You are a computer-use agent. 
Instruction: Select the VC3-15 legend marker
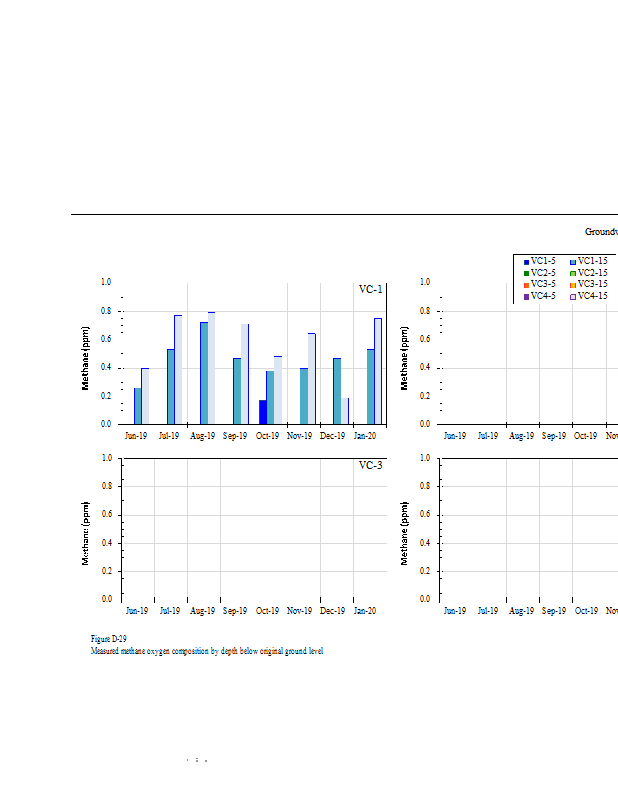[573, 285]
